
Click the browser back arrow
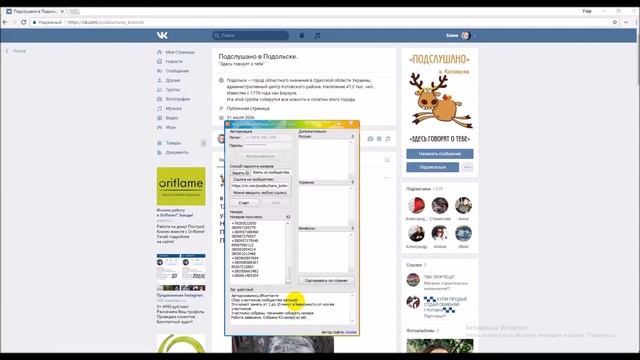(x=5, y=22)
